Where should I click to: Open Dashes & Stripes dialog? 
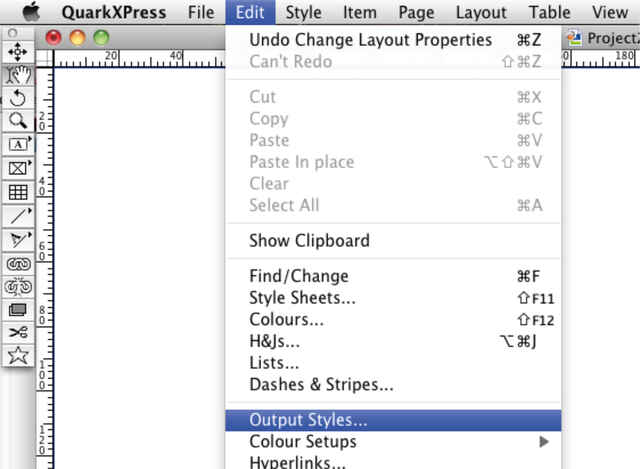pyautogui.click(x=393, y=385)
